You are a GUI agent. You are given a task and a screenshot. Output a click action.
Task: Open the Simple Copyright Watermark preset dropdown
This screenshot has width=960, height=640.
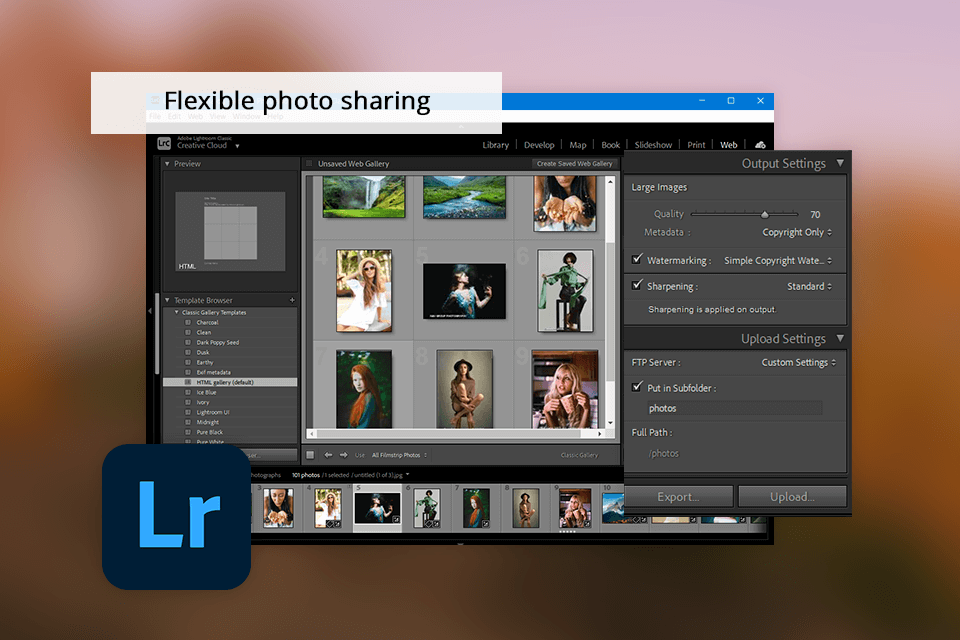(x=778, y=260)
